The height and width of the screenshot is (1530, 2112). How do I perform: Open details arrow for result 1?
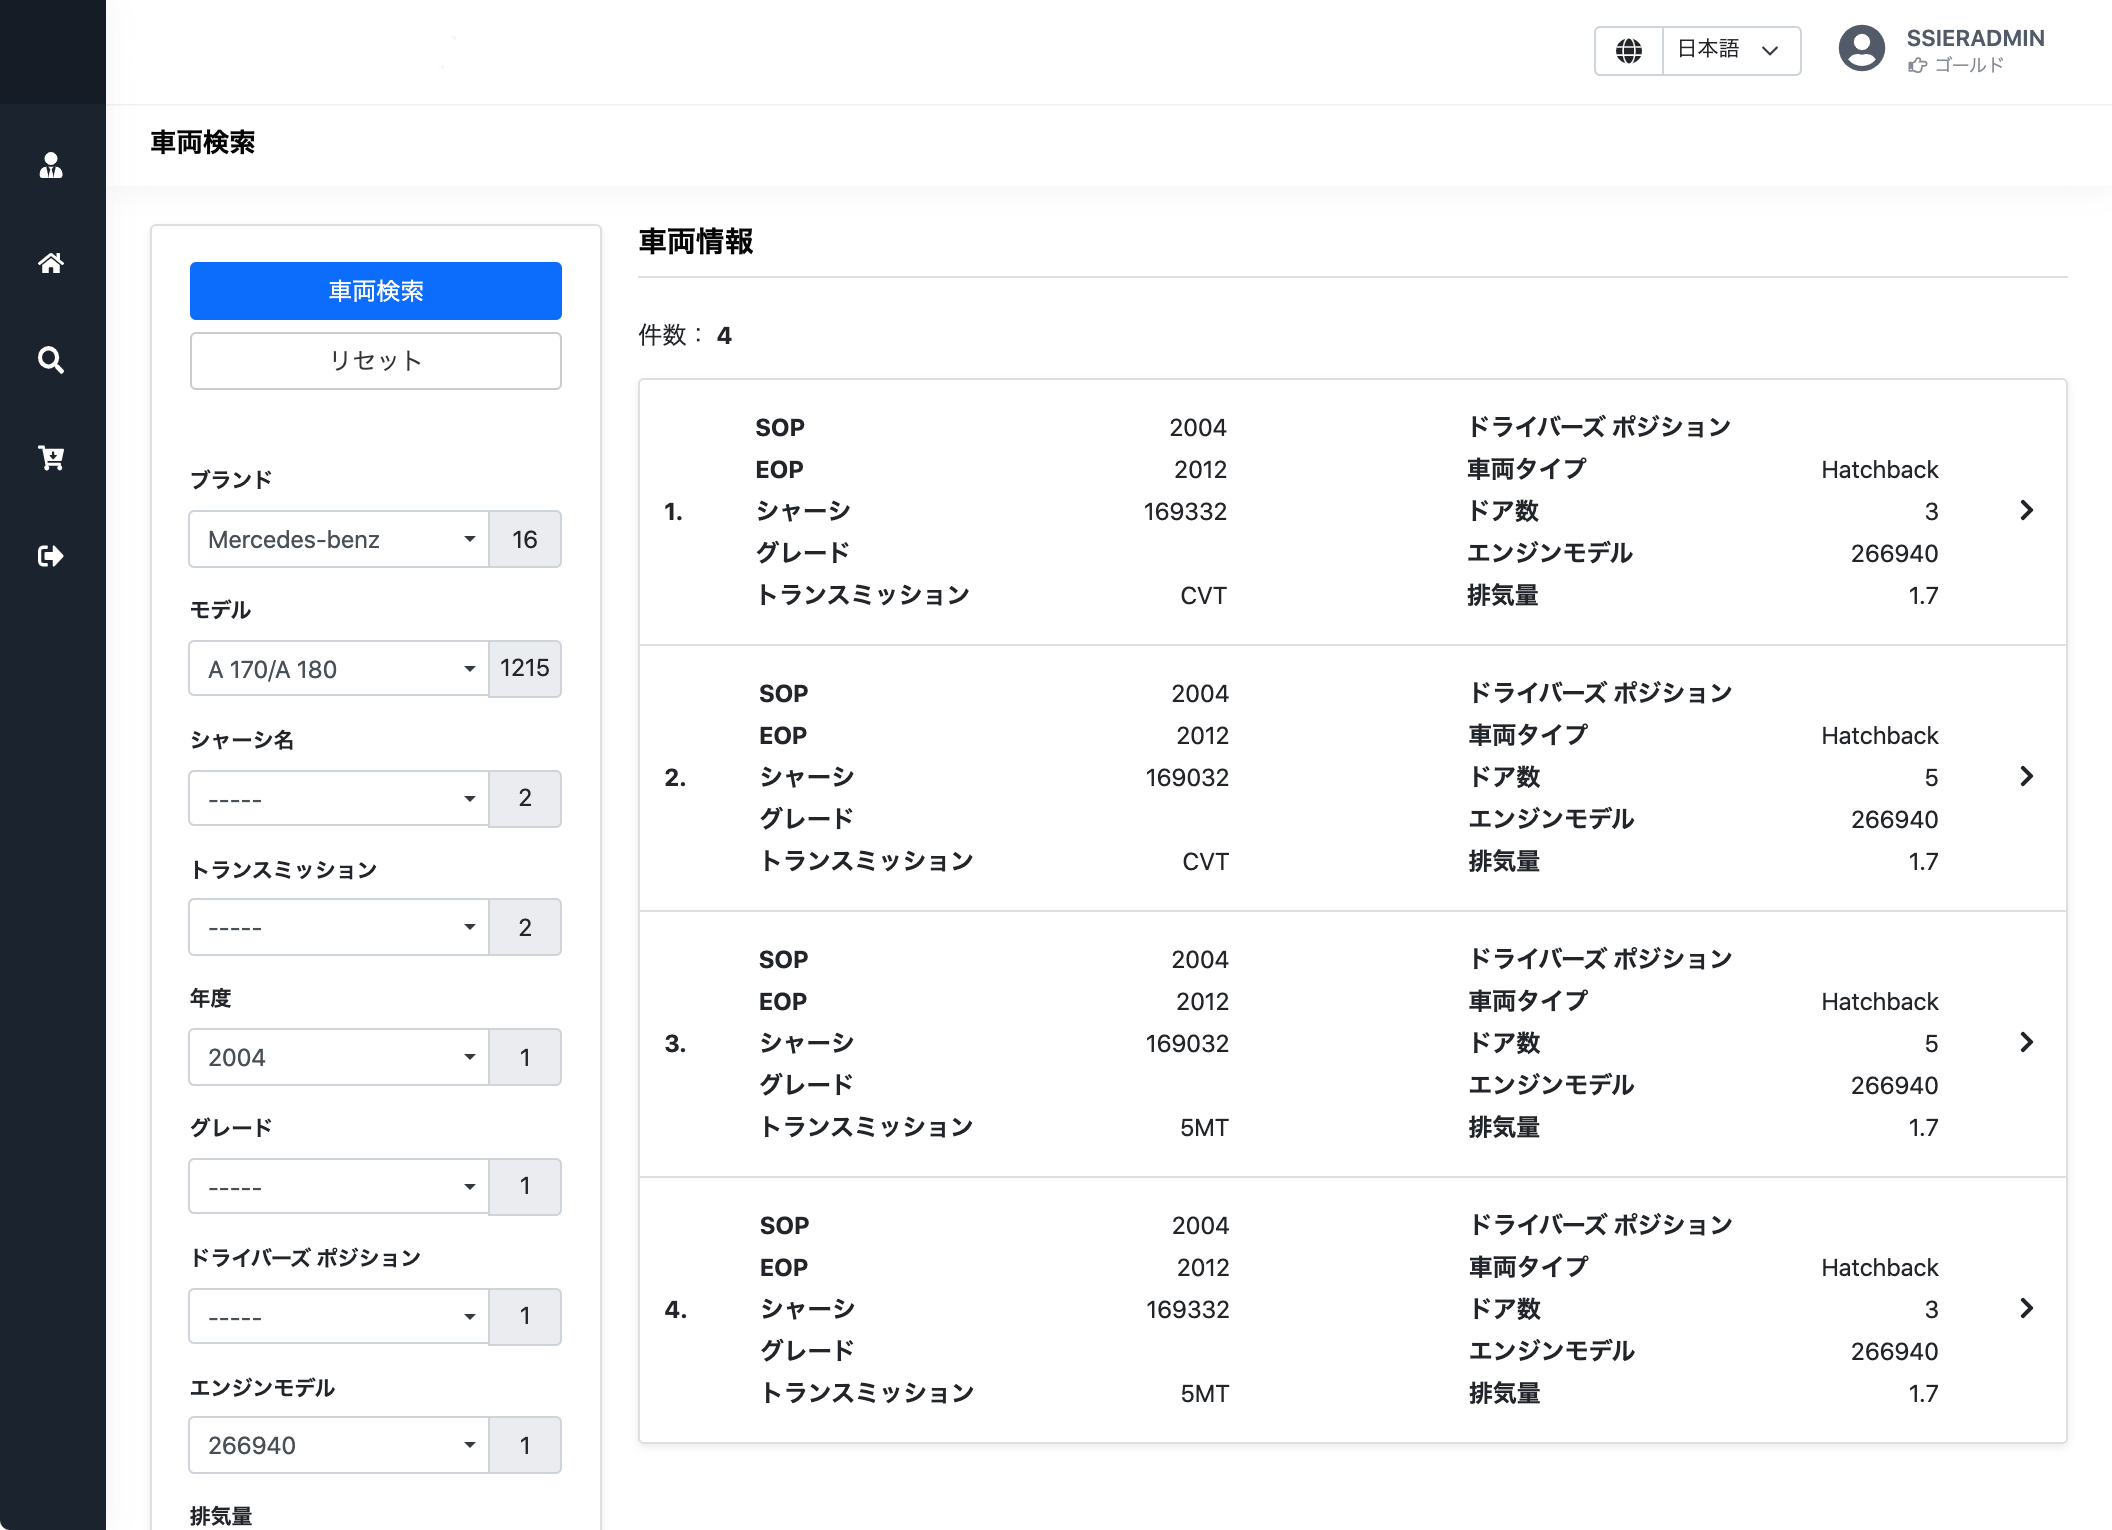tap(2026, 510)
